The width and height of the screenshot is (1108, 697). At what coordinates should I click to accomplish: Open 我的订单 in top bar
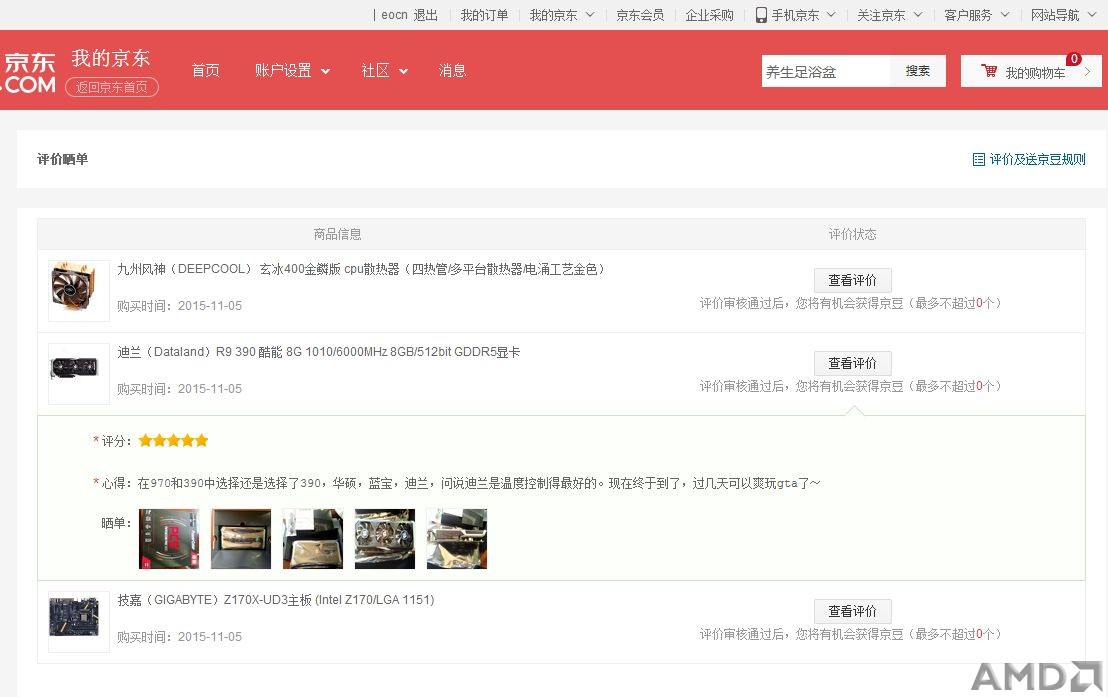(x=484, y=15)
